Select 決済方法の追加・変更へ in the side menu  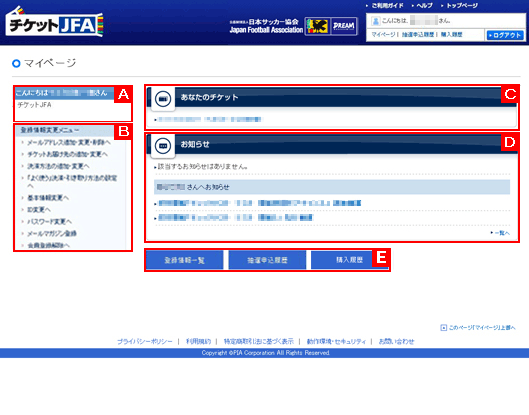point(58,166)
